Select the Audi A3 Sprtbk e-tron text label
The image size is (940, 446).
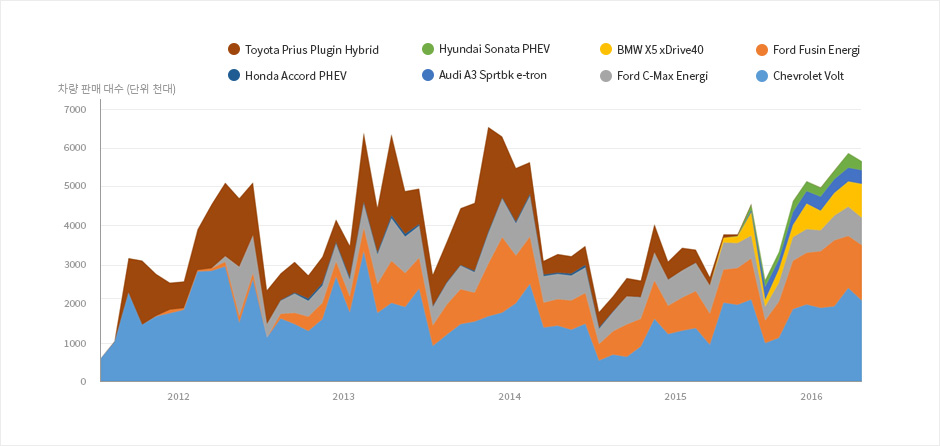pyautogui.click(x=492, y=75)
